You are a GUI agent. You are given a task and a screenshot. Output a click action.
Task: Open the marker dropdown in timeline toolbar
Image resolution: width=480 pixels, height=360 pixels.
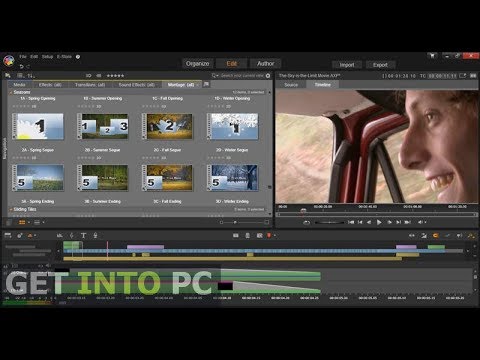click(275, 236)
